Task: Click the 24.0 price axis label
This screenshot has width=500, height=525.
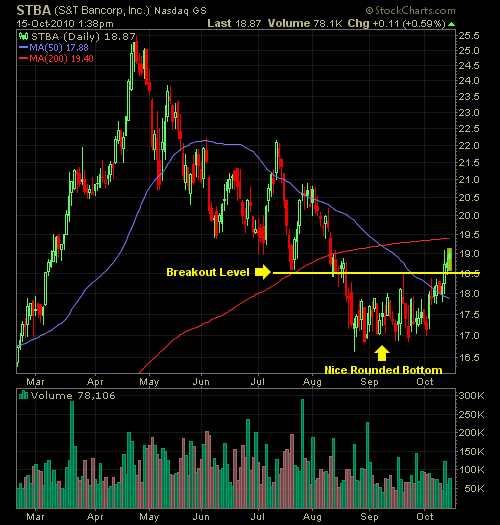Action: coord(469,81)
